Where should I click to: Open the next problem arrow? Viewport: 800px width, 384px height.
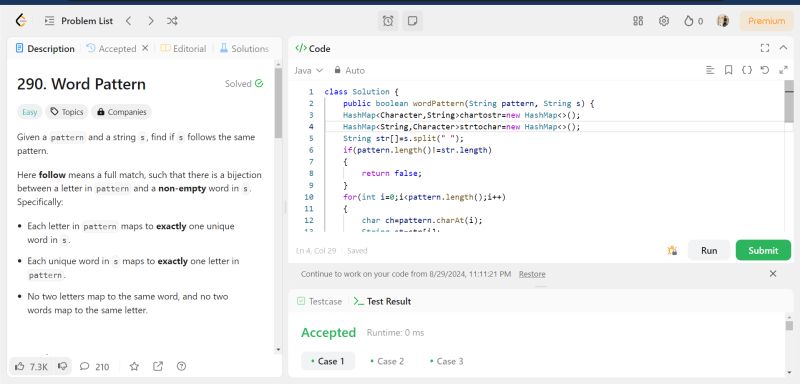point(151,21)
